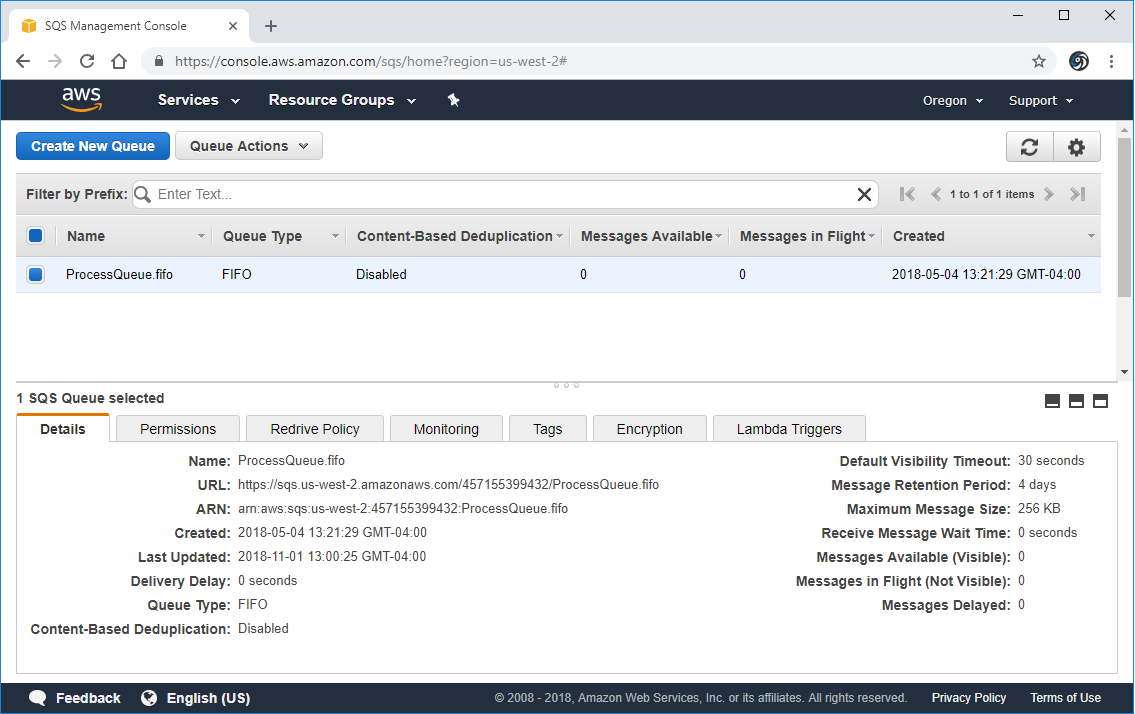Go to the first page of items
Screen dimensions: 1135x714
907,194
